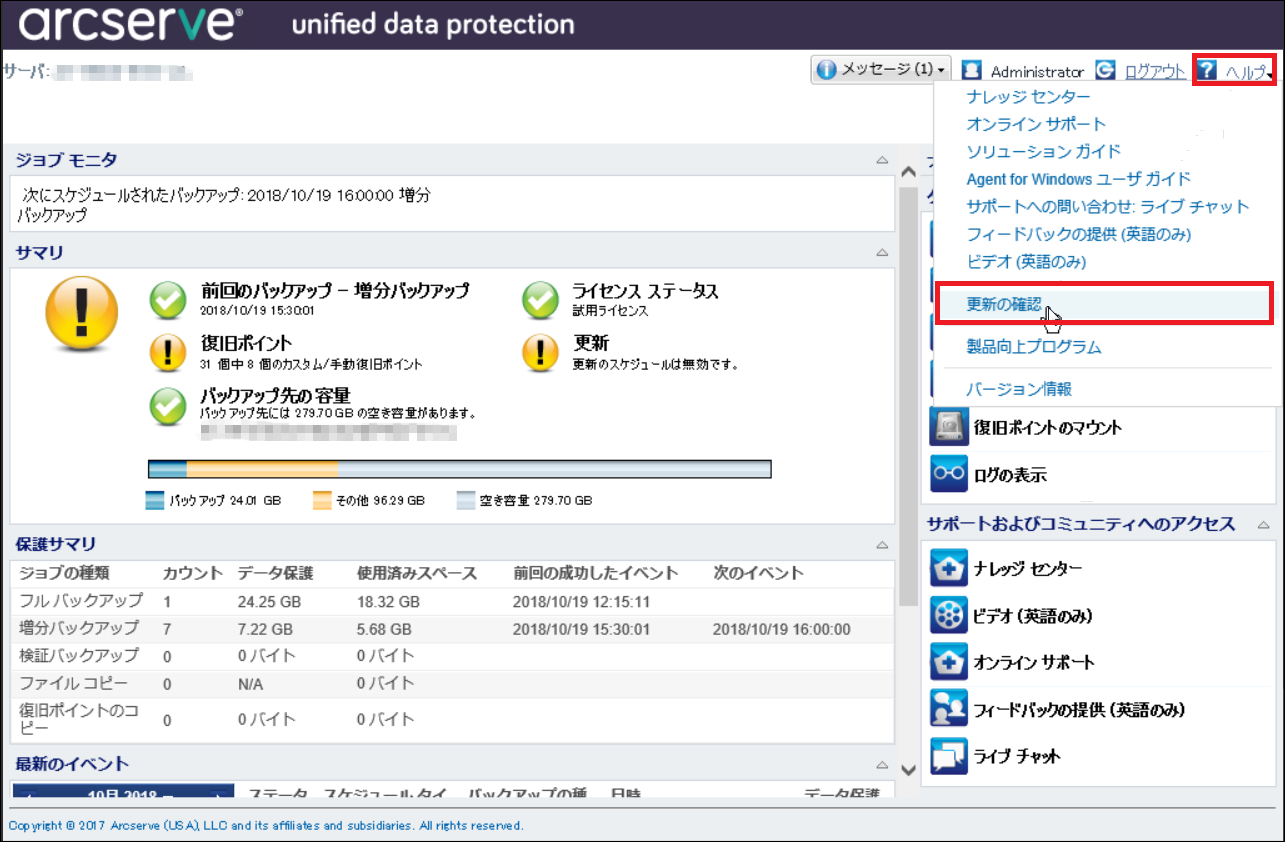Image resolution: width=1285 pixels, height=842 pixels.
Task: Select 製品向上プログラム menu item
Action: (x=1034, y=347)
